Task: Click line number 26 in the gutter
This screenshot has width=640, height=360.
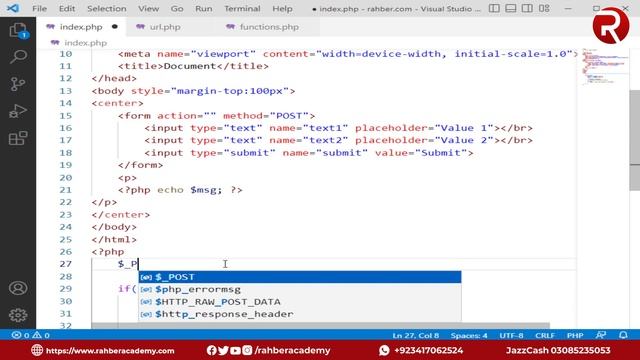Action: click(65, 252)
